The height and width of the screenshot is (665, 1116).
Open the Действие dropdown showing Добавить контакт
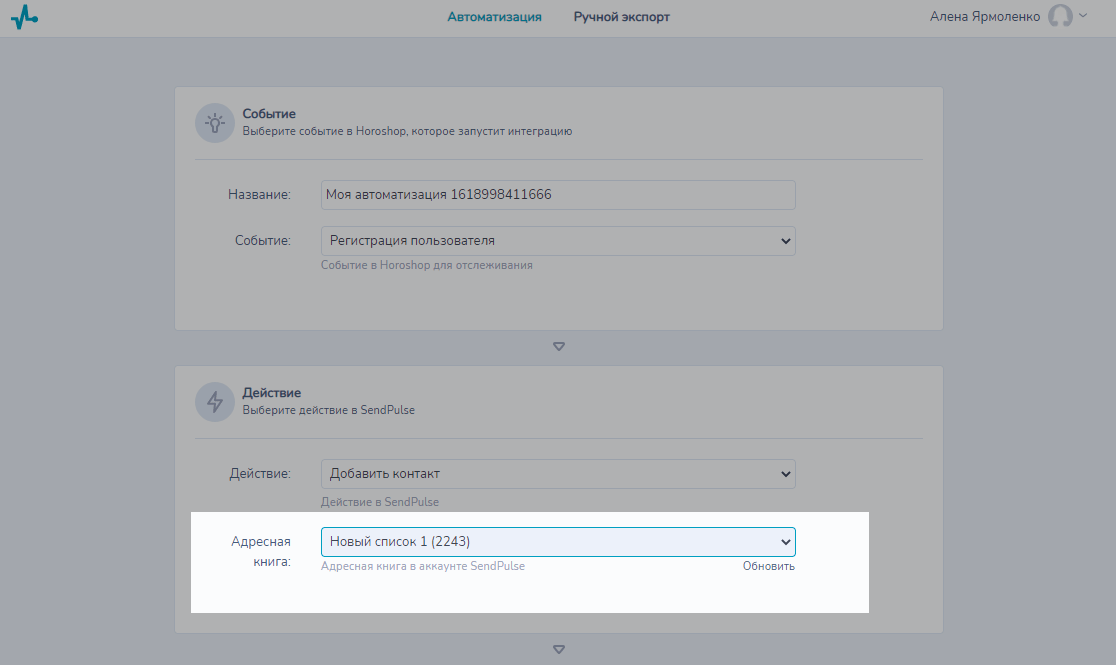pyautogui.click(x=557, y=474)
